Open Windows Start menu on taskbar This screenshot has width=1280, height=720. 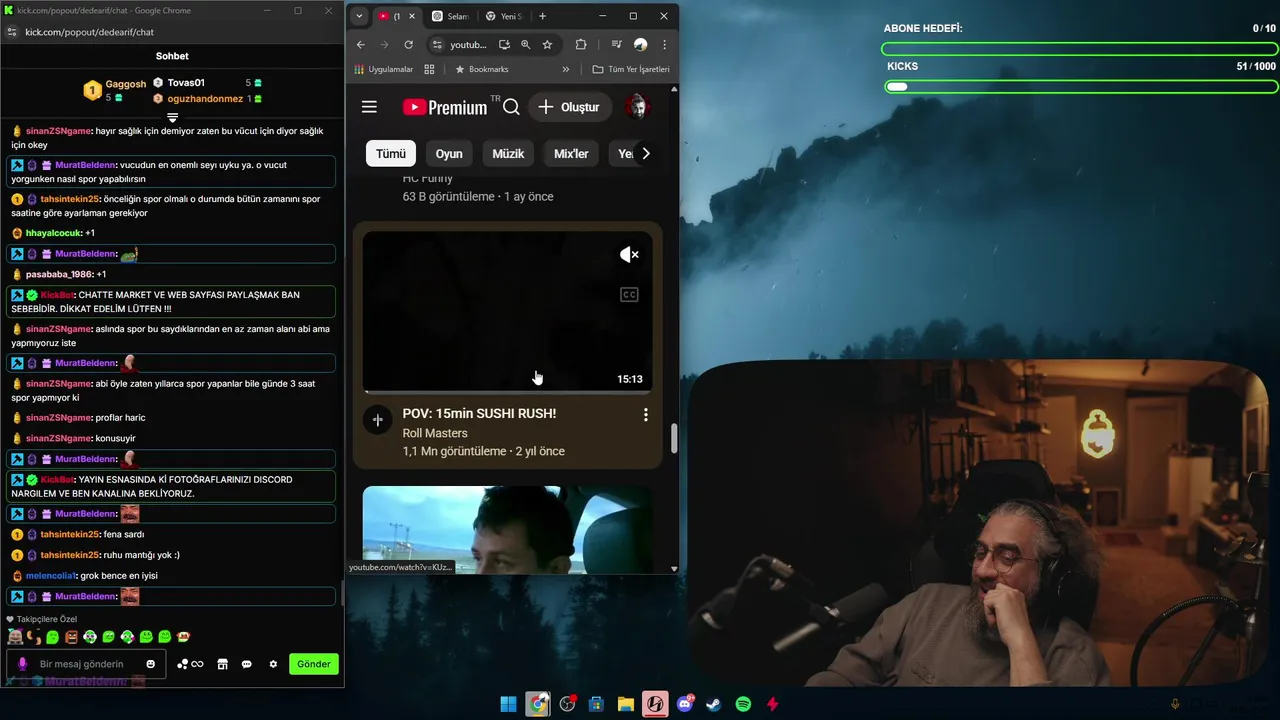click(508, 704)
